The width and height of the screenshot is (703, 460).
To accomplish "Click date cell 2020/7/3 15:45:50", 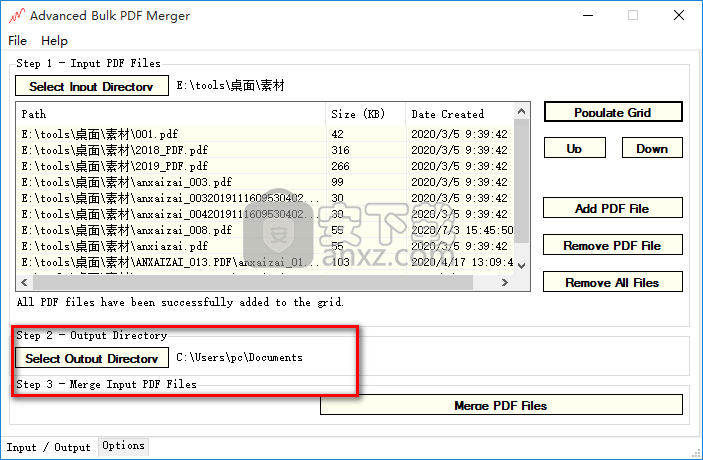I will coord(460,230).
